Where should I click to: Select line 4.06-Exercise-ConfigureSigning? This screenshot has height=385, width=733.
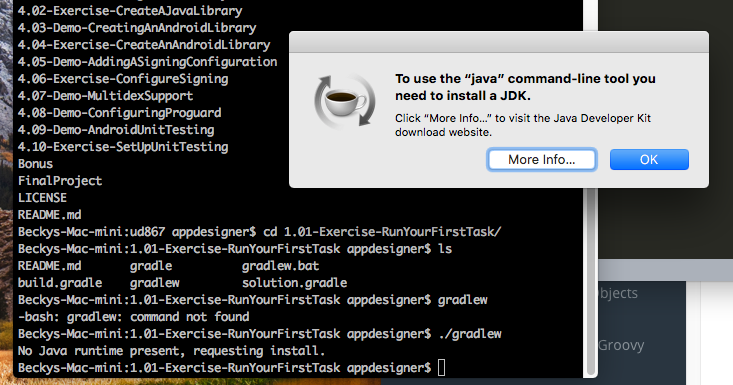[123, 78]
